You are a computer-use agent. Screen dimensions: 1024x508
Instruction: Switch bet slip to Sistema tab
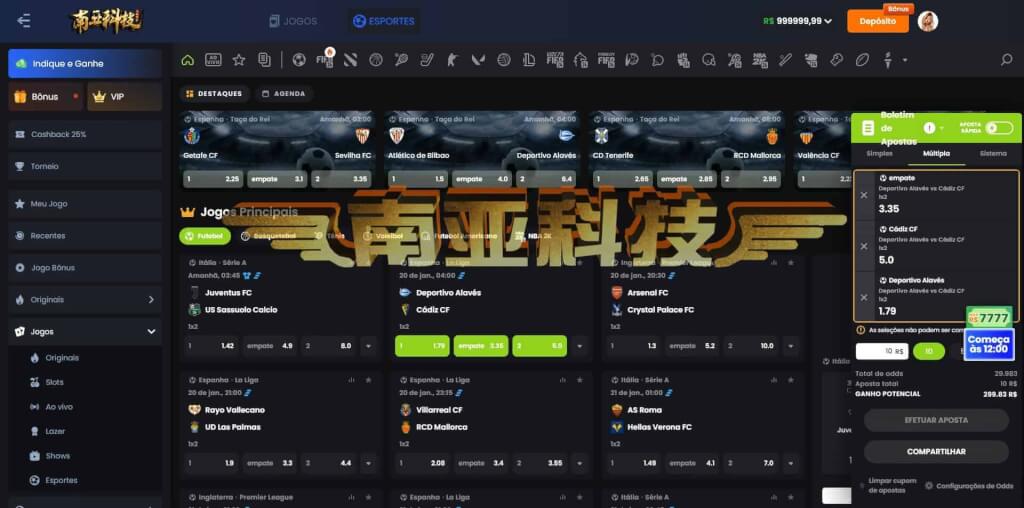994,153
